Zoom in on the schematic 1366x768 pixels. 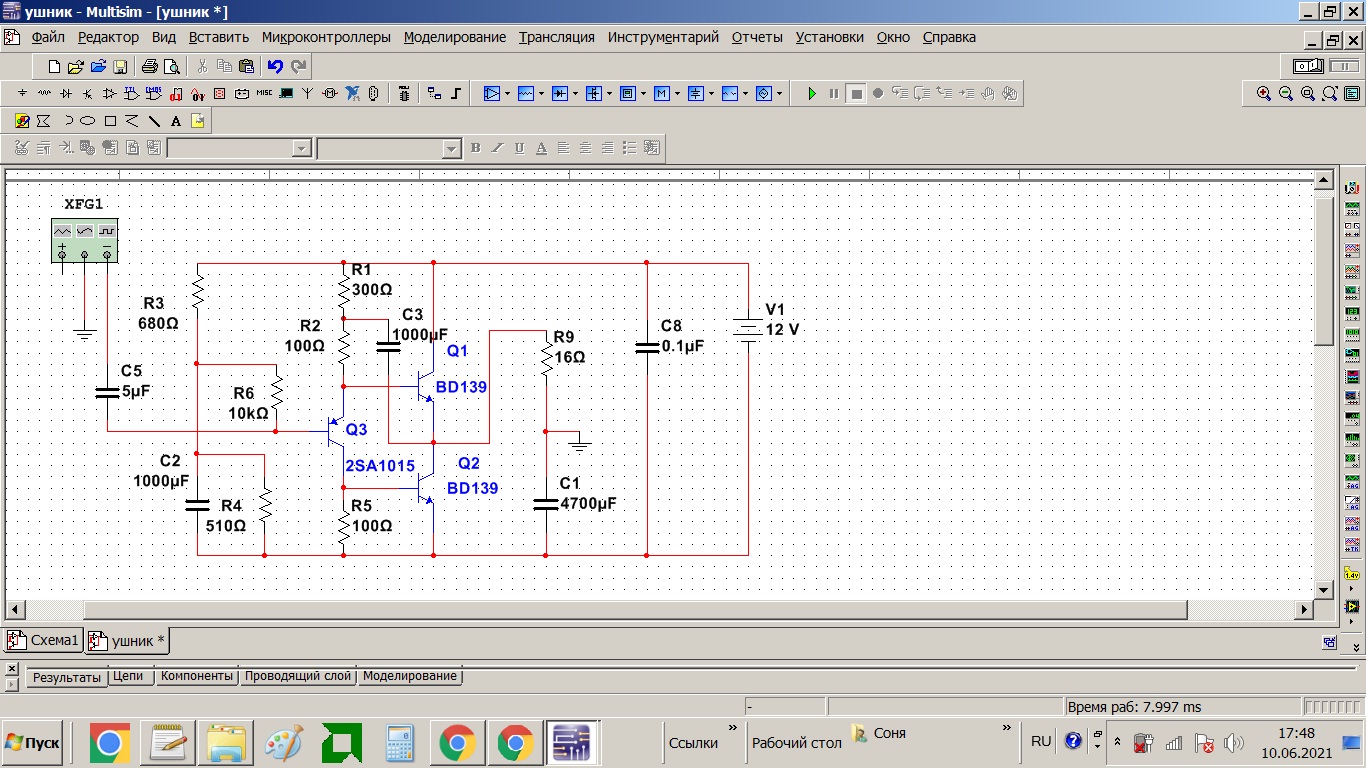click(x=1264, y=93)
